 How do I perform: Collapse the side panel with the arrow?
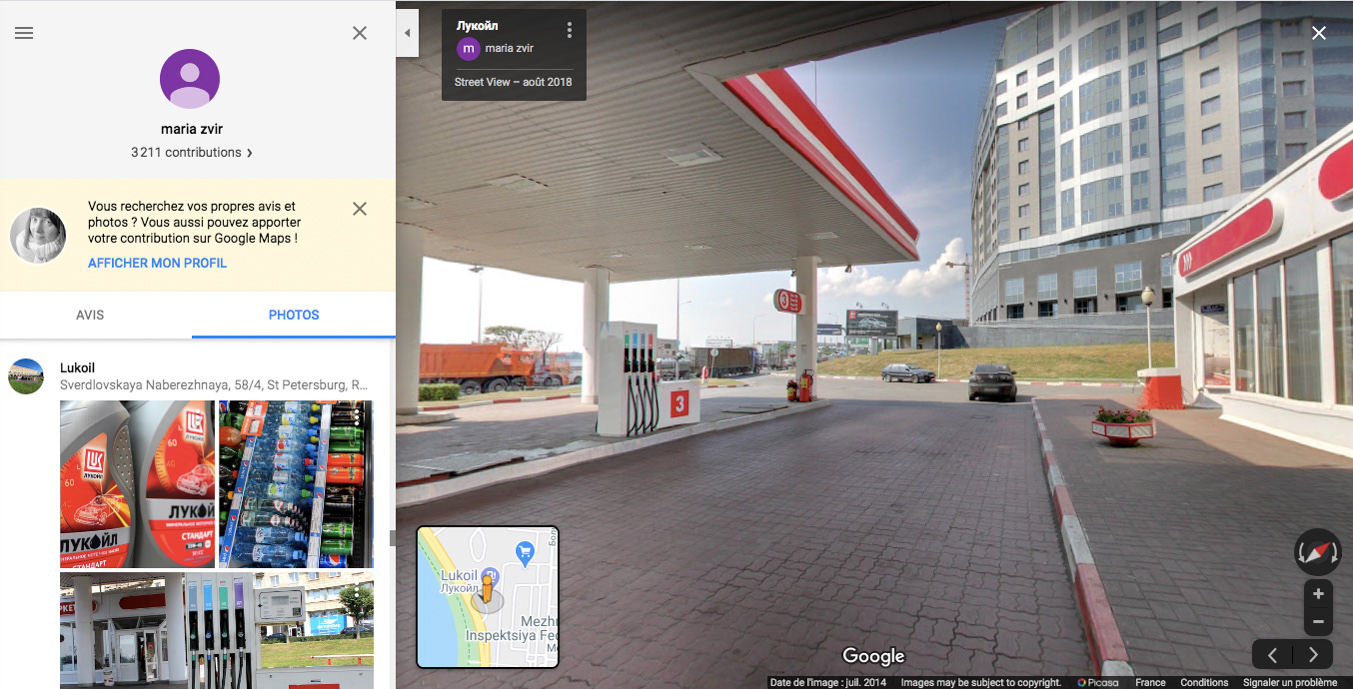[407, 33]
